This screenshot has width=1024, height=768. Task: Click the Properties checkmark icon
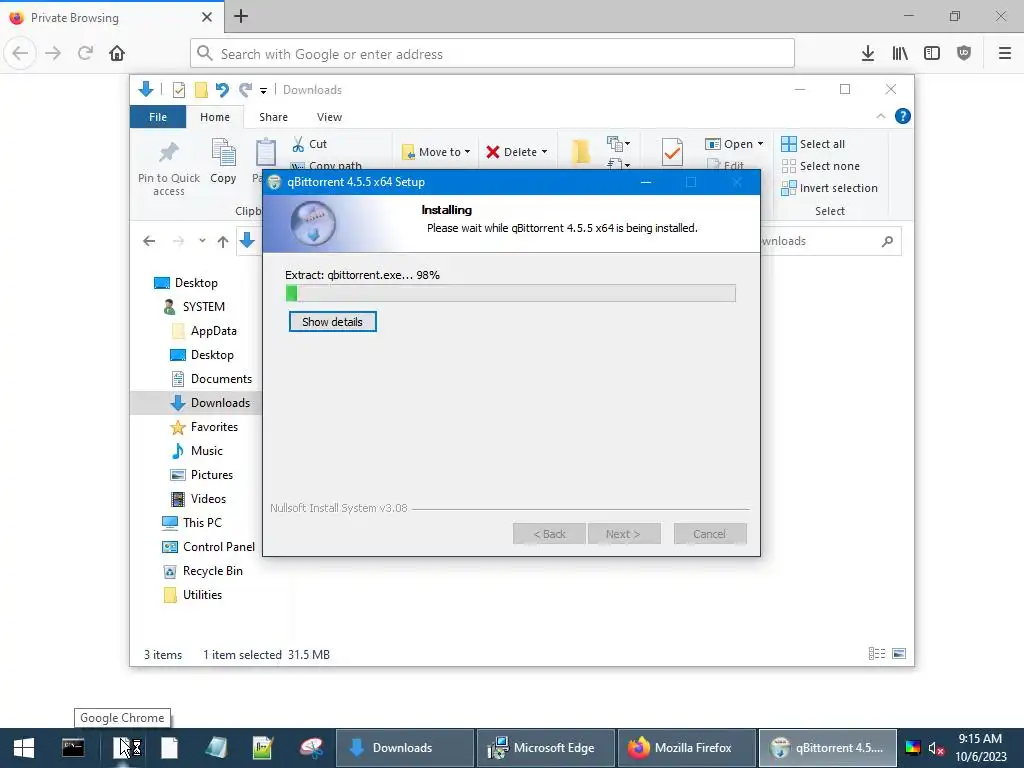click(x=672, y=152)
